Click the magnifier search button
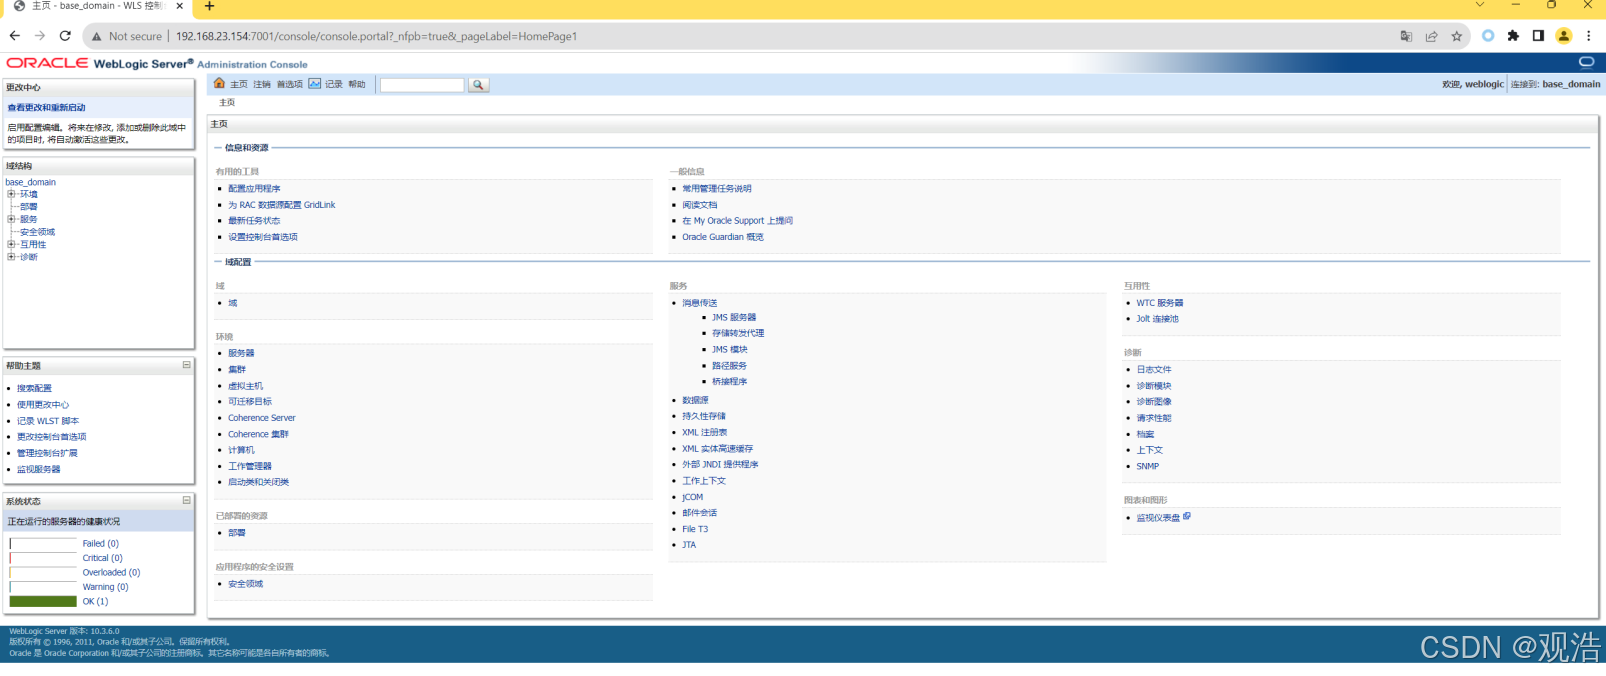This screenshot has width=1606, height=676. (x=478, y=85)
